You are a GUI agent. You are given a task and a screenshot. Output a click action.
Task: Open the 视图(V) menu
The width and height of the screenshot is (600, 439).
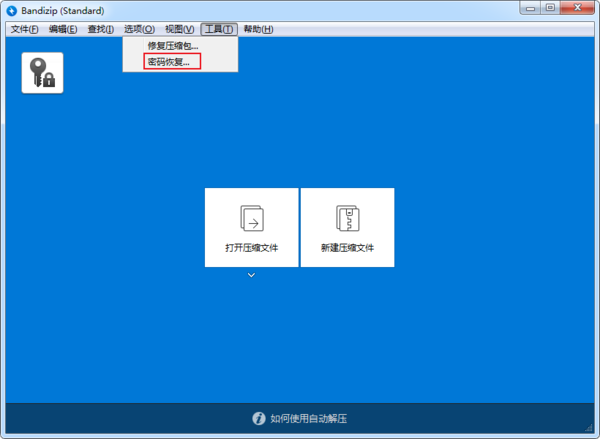179,29
